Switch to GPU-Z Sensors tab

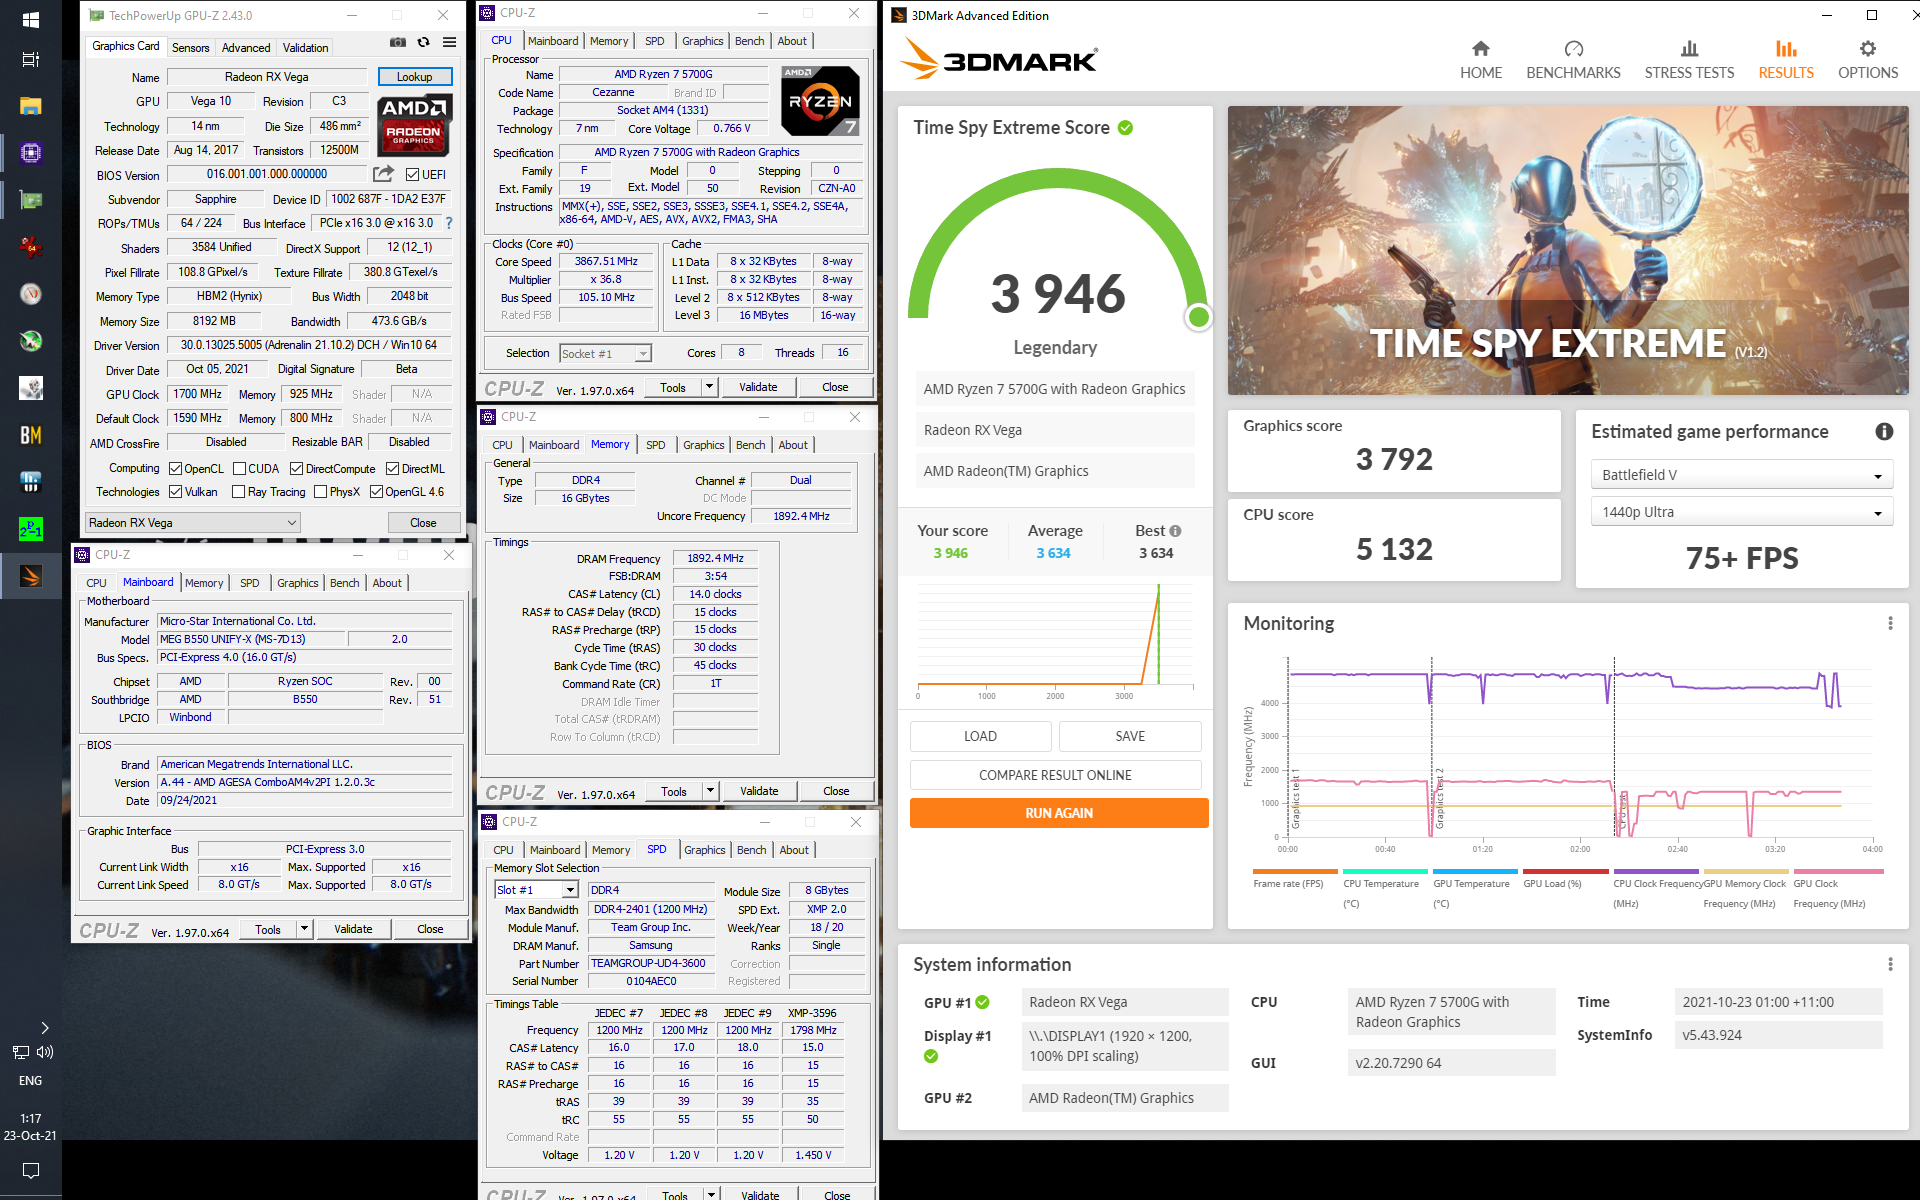[191, 47]
